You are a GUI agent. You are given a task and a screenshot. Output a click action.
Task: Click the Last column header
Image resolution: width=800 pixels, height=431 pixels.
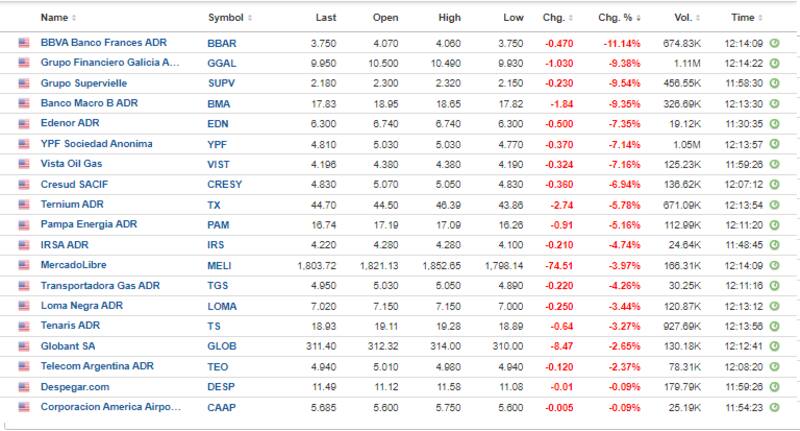[325, 18]
